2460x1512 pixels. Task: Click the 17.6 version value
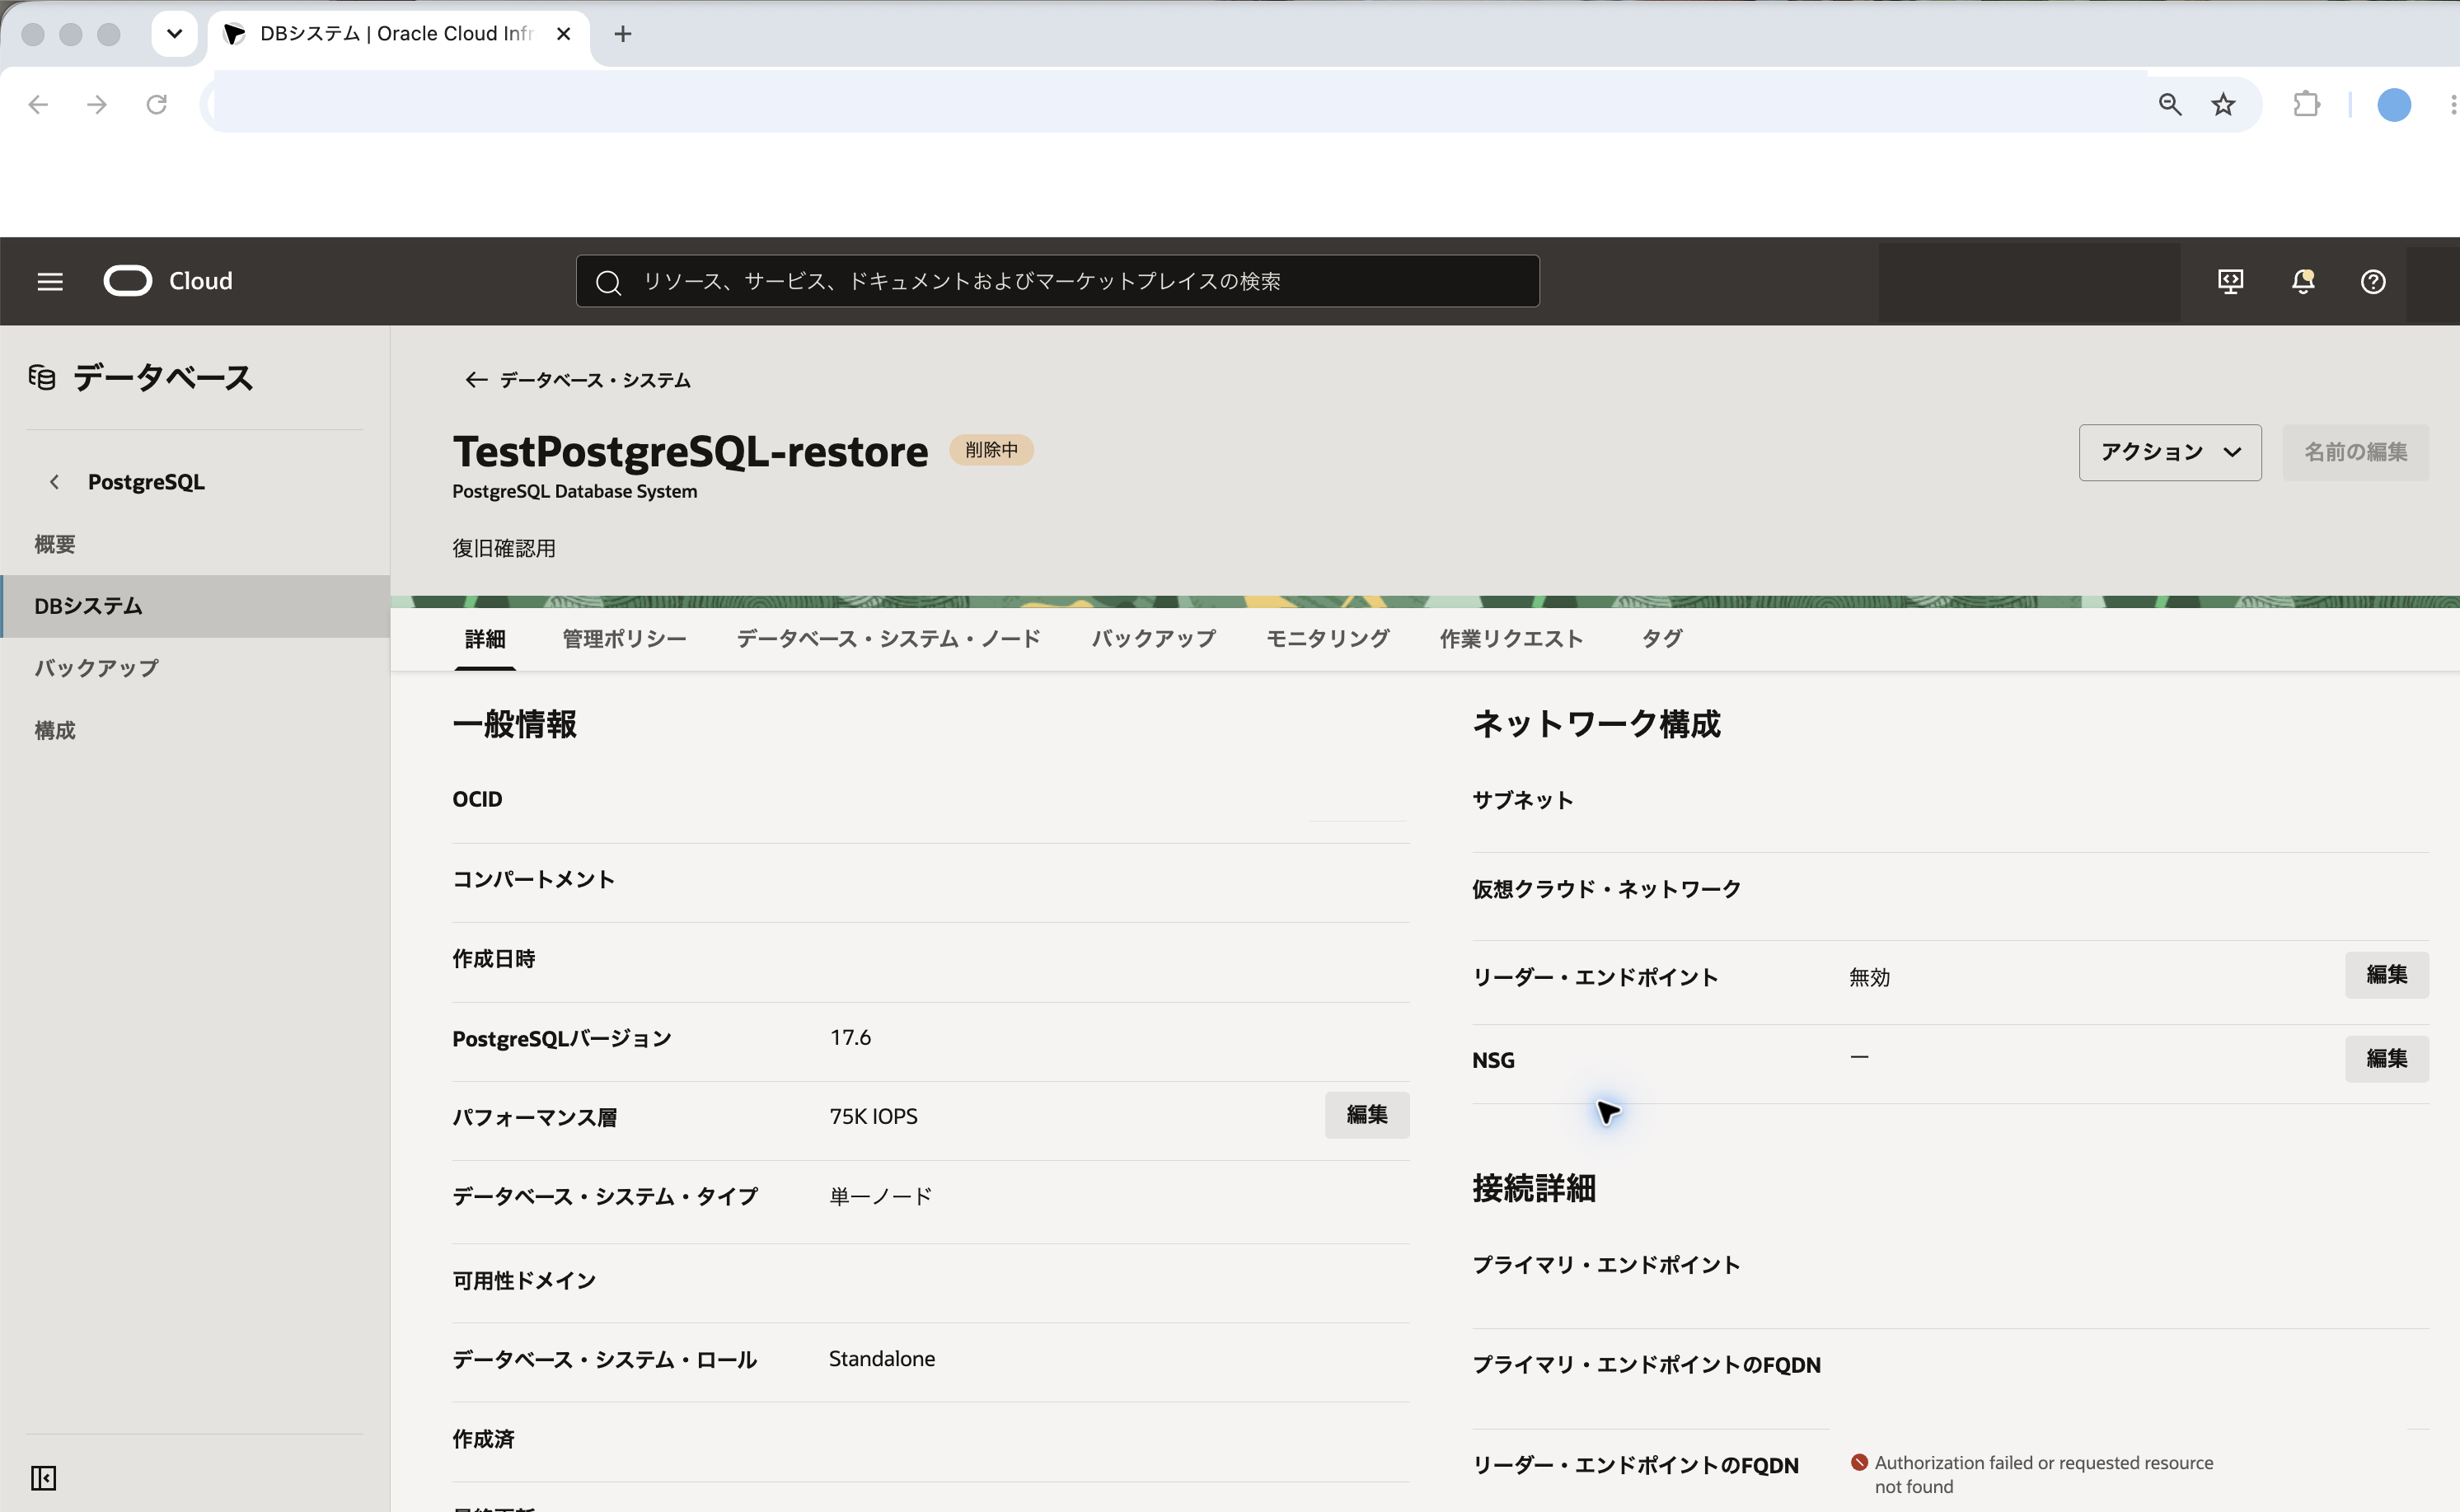[x=850, y=1037]
